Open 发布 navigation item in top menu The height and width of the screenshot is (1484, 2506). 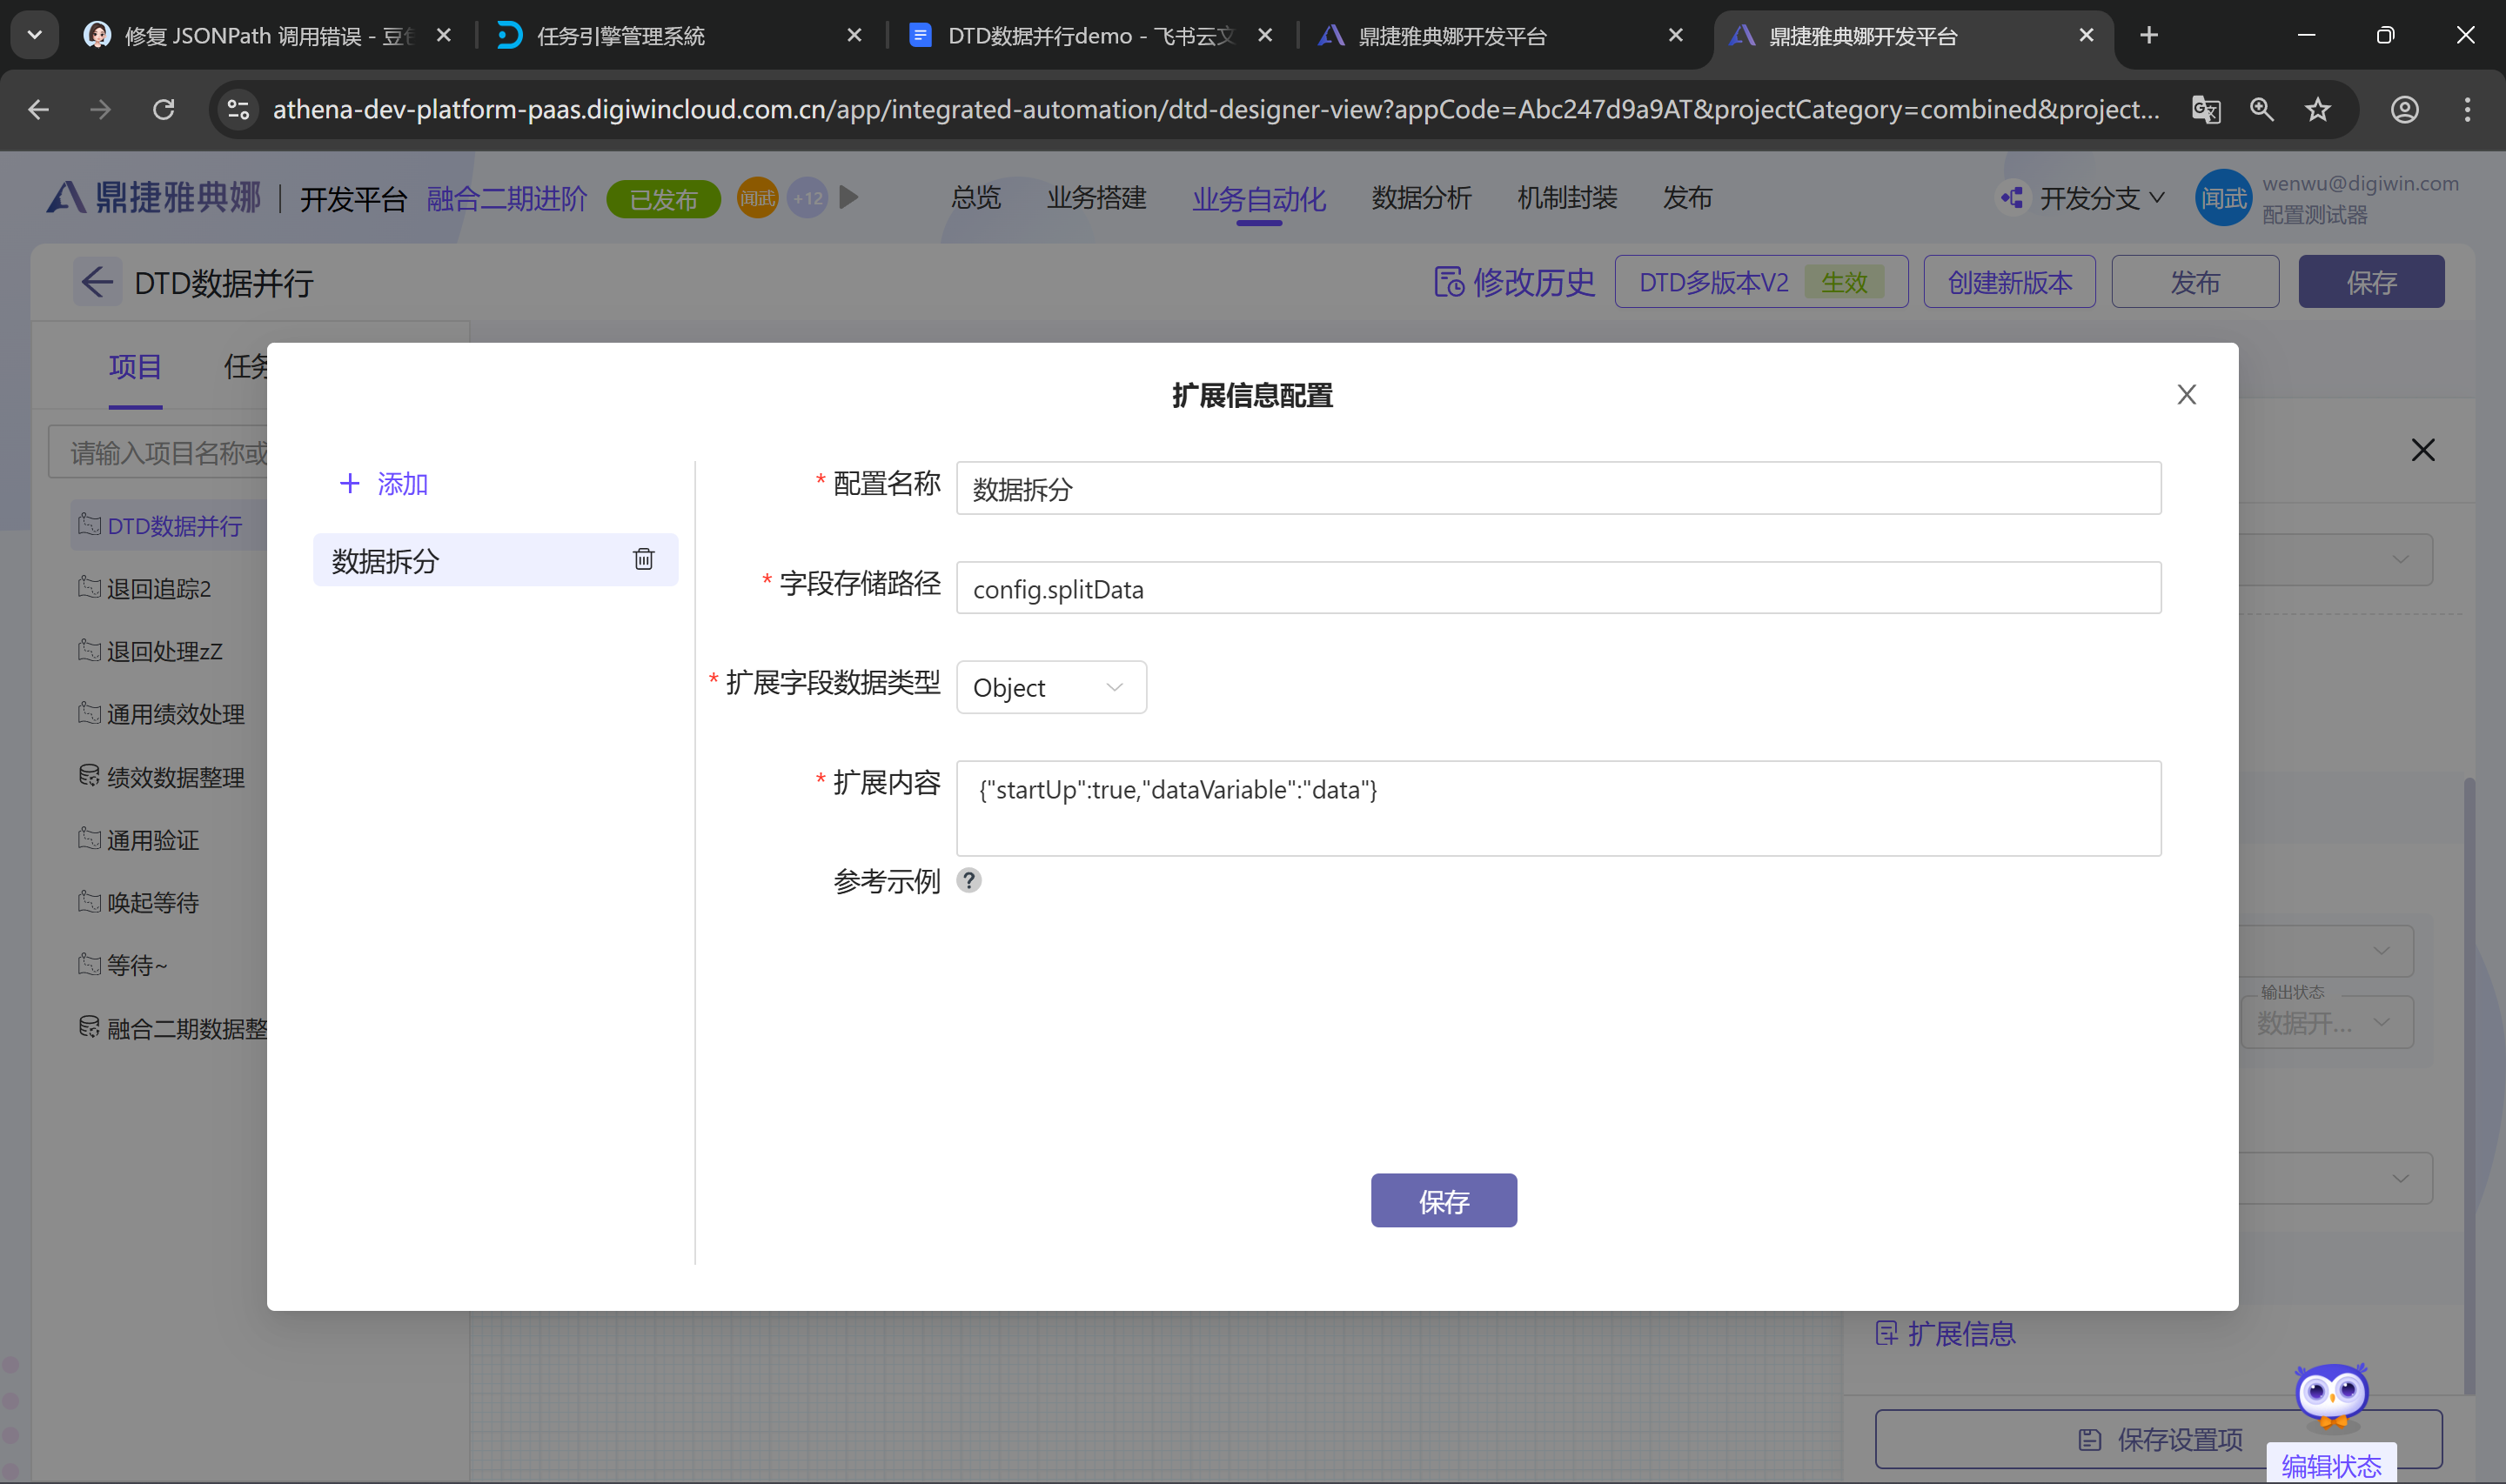pyautogui.click(x=1687, y=198)
